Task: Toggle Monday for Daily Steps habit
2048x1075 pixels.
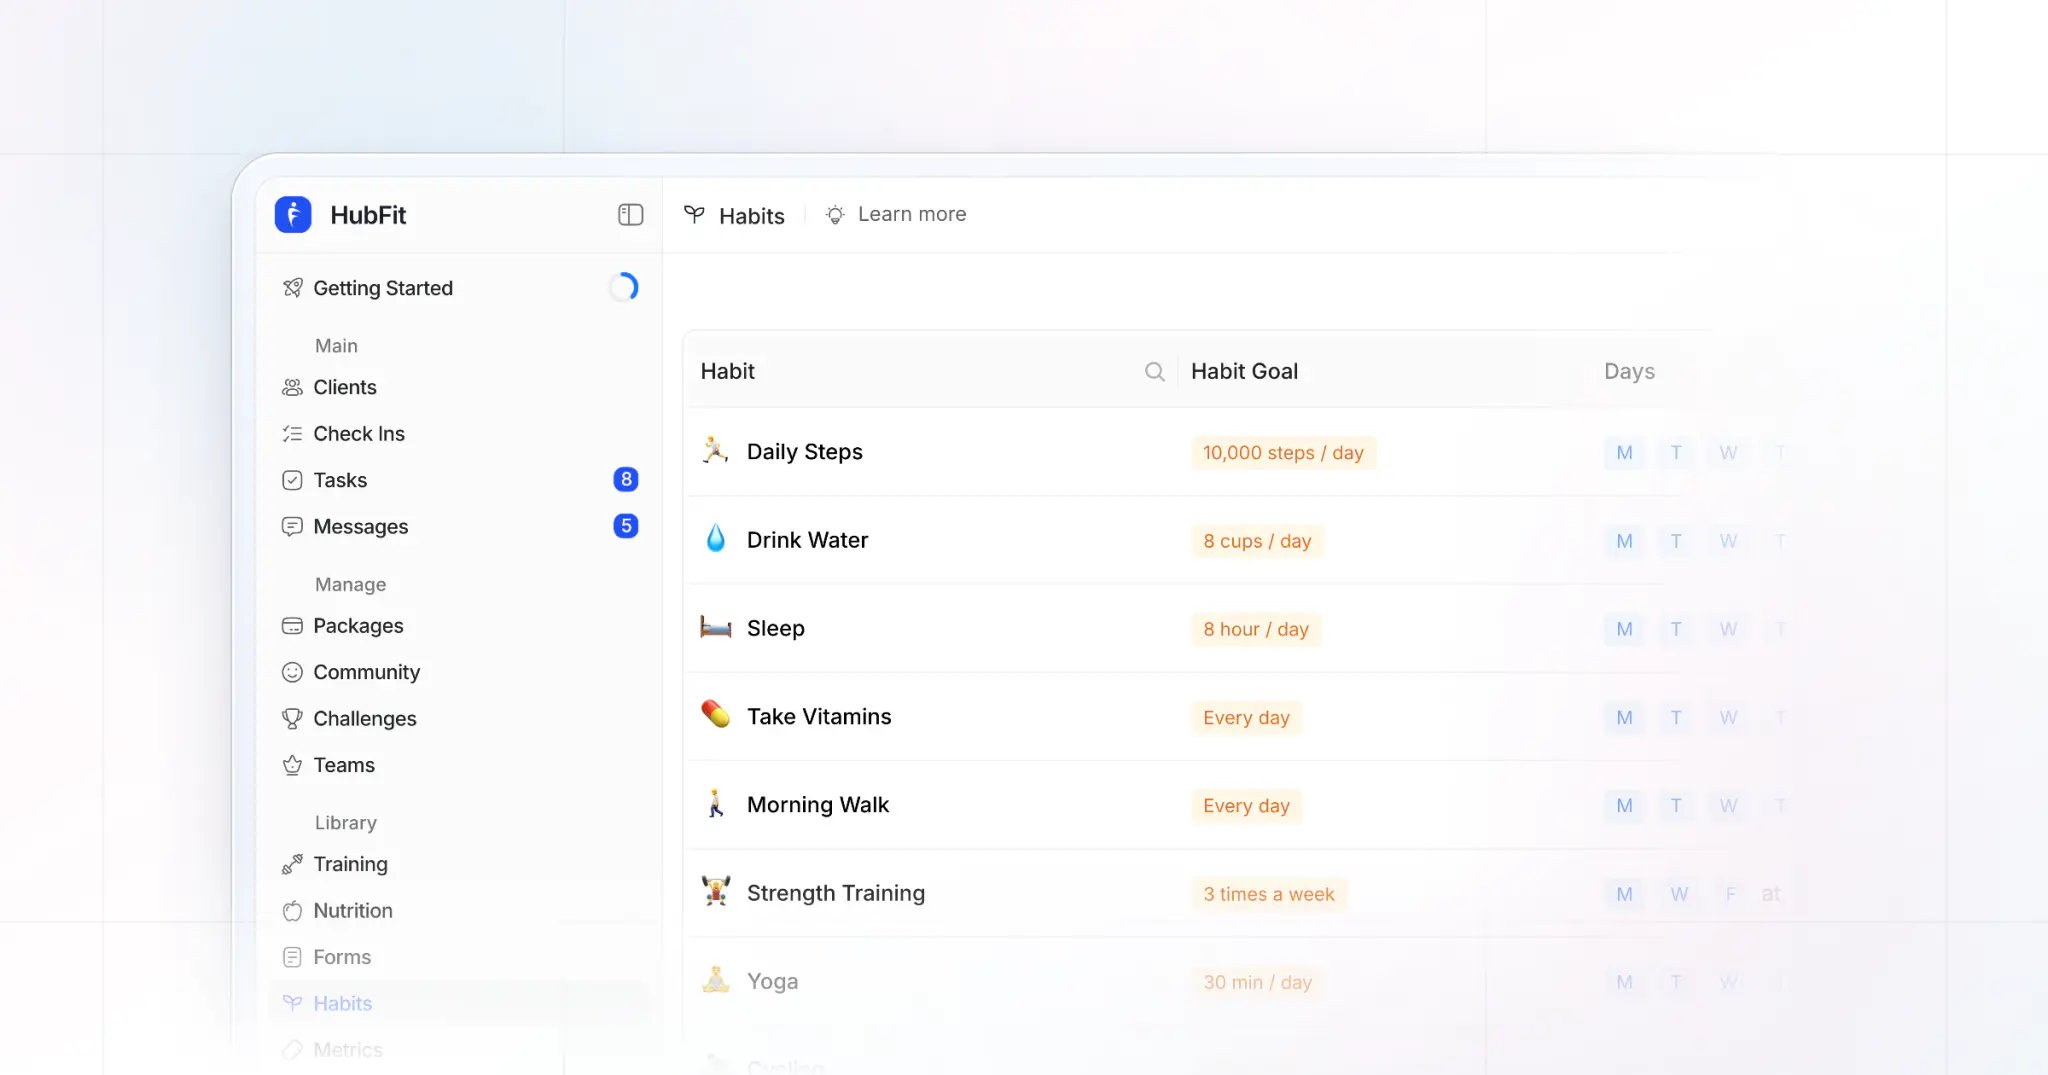Action: [1624, 453]
